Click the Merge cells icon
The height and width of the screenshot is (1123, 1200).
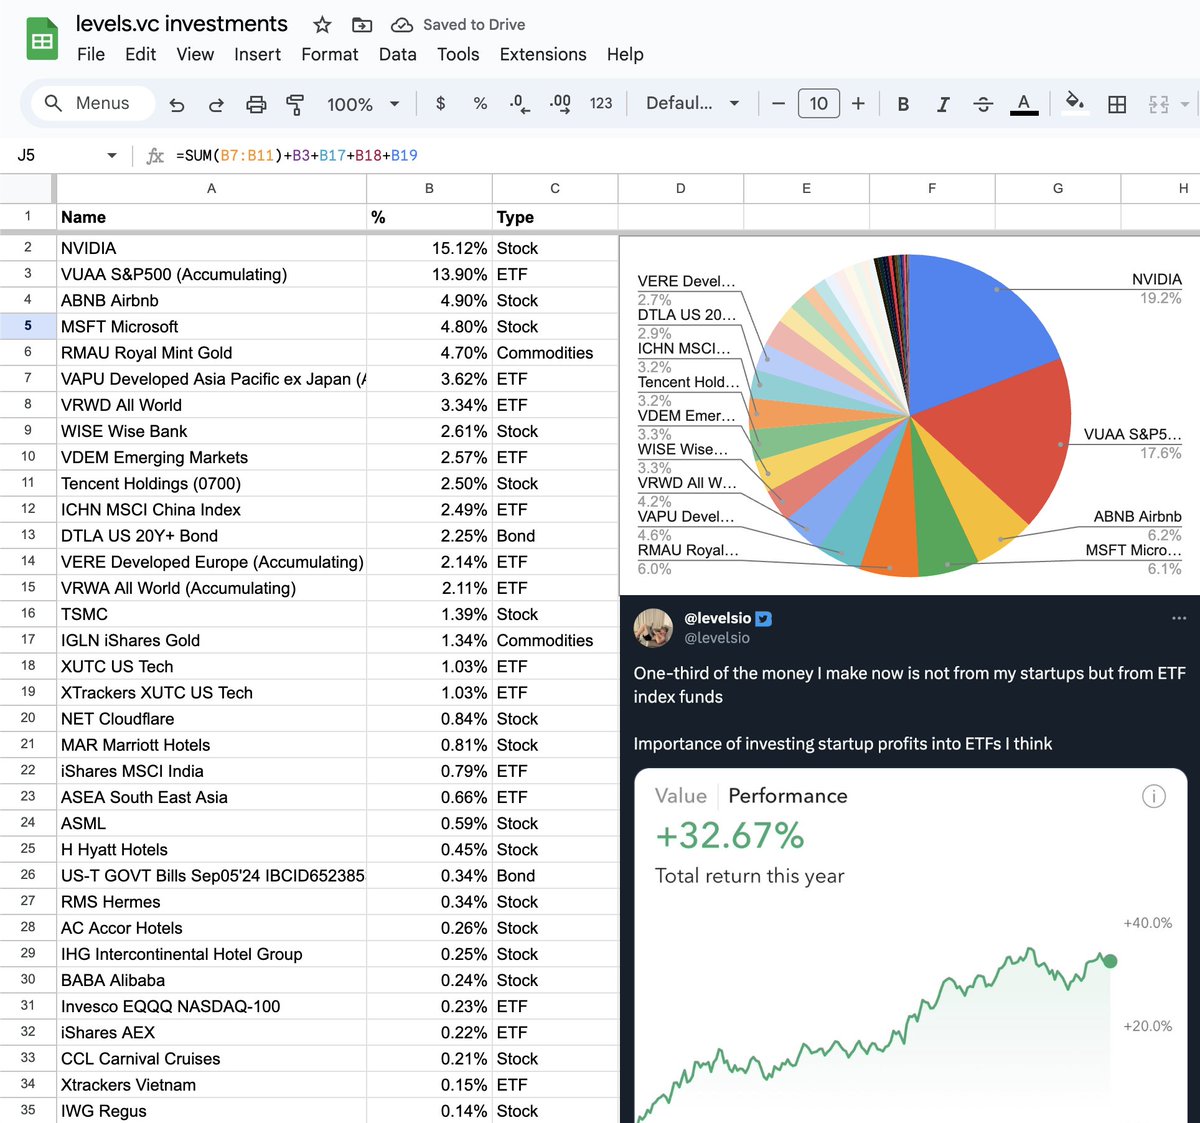(1158, 104)
